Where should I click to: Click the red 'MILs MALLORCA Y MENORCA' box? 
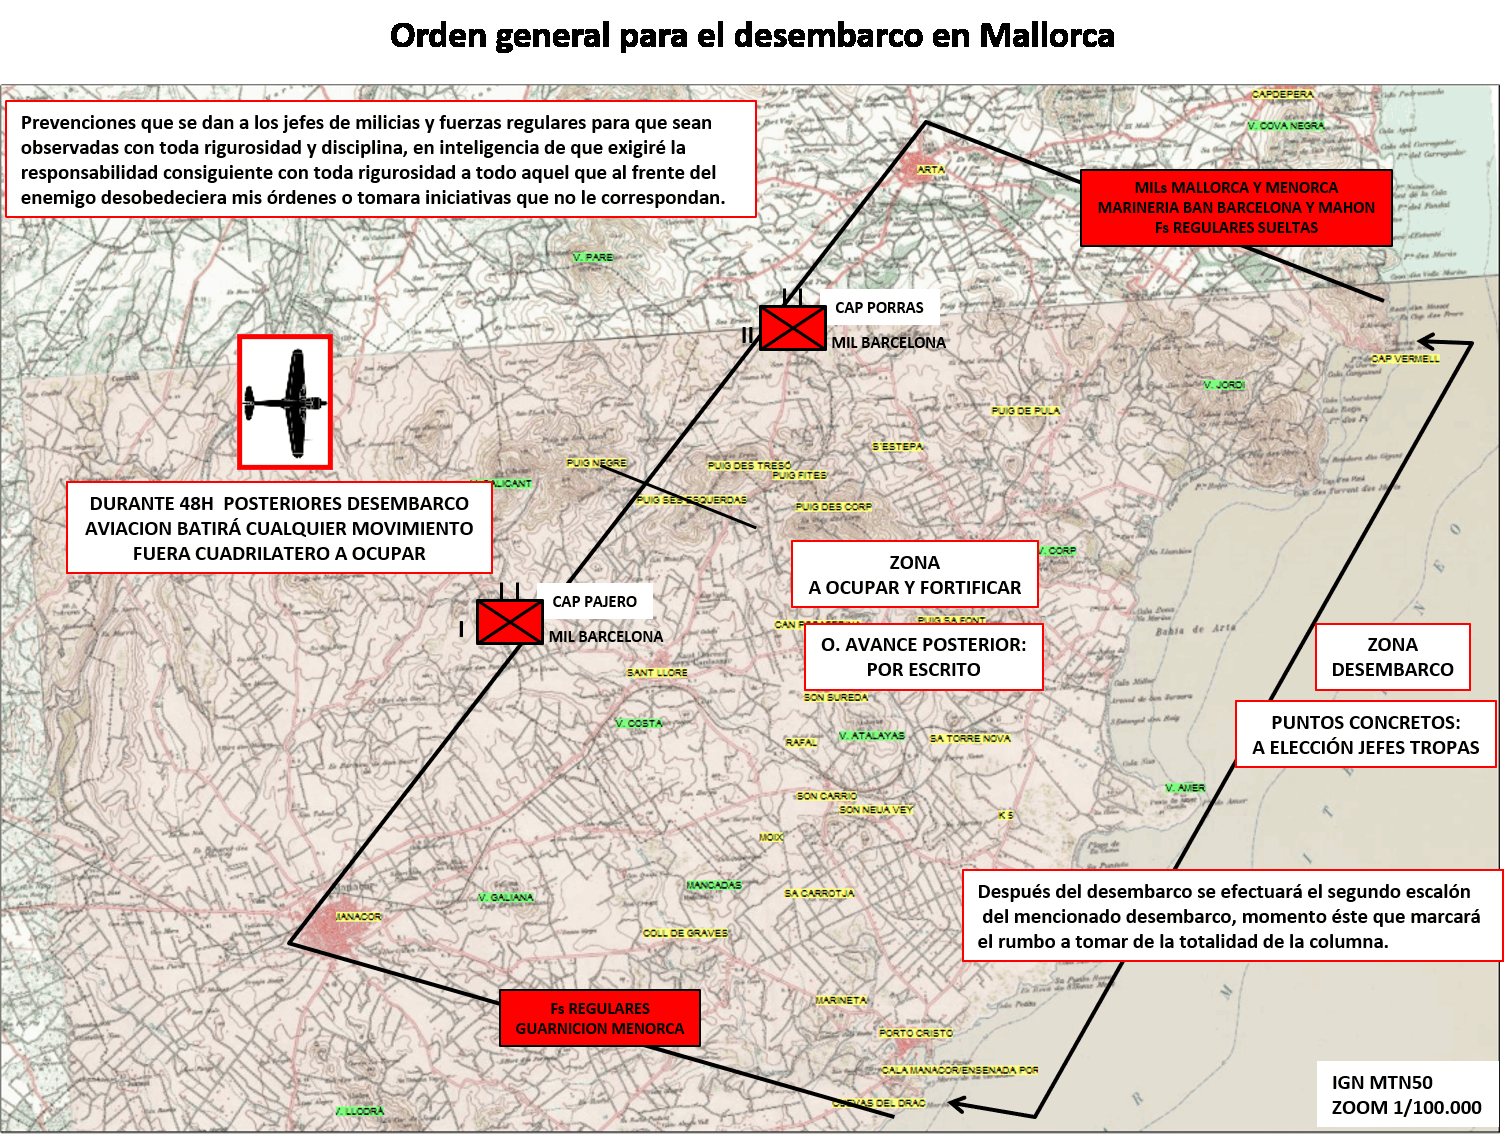point(1236,208)
